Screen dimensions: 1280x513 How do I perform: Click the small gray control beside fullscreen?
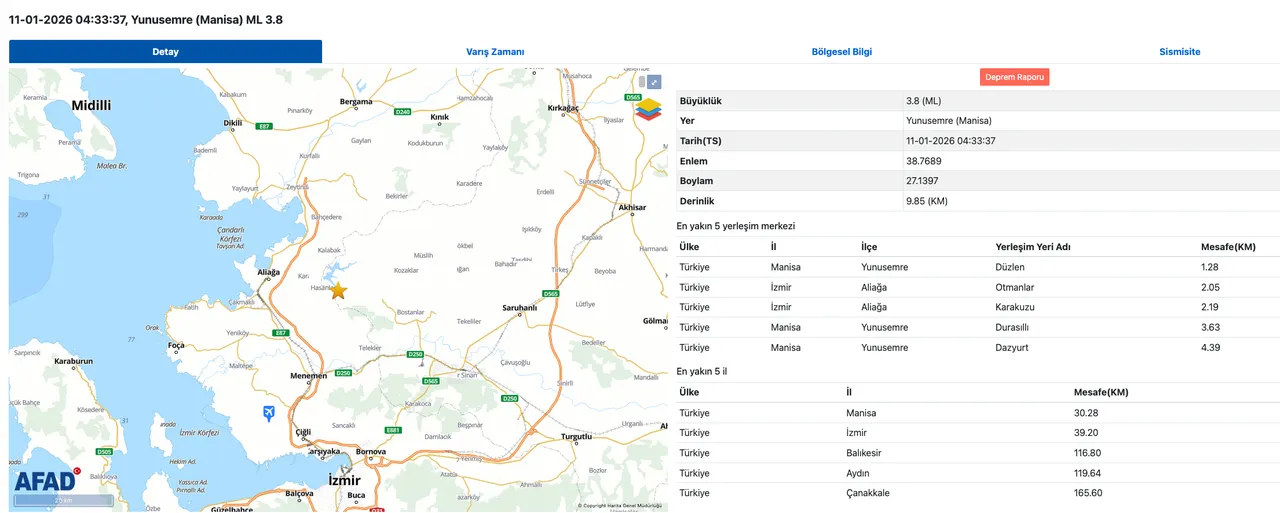click(x=642, y=82)
